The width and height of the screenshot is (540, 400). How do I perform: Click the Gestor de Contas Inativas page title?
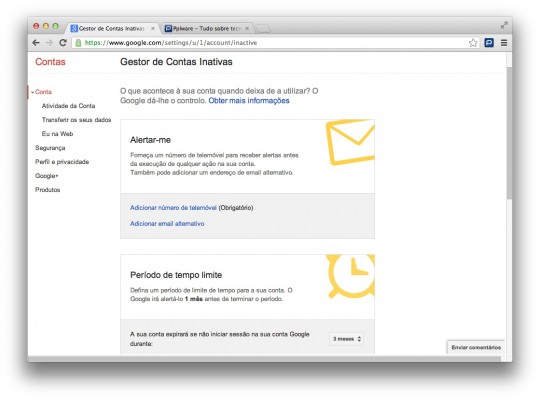point(176,62)
